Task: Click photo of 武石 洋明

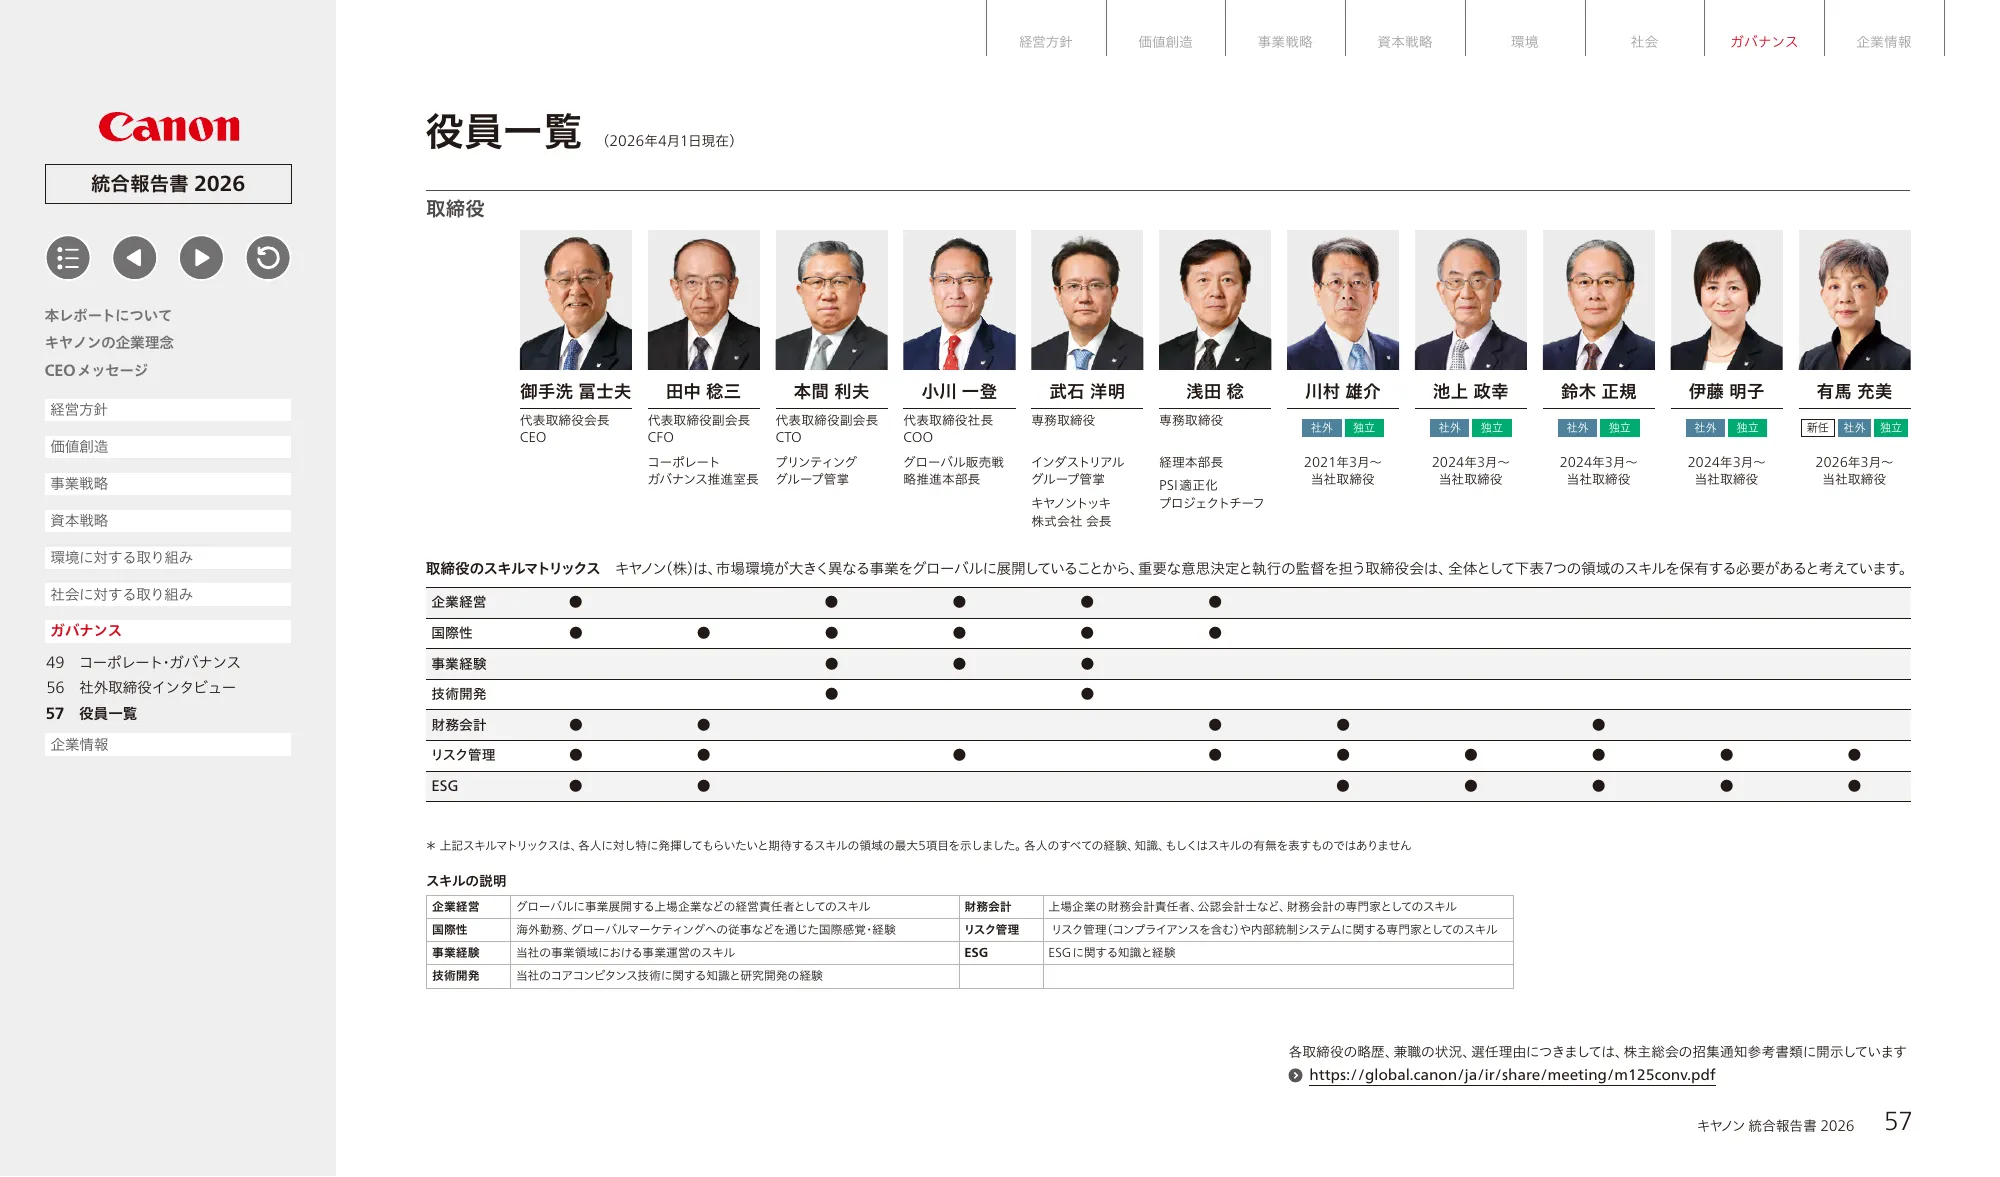Action: pyautogui.click(x=1087, y=300)
